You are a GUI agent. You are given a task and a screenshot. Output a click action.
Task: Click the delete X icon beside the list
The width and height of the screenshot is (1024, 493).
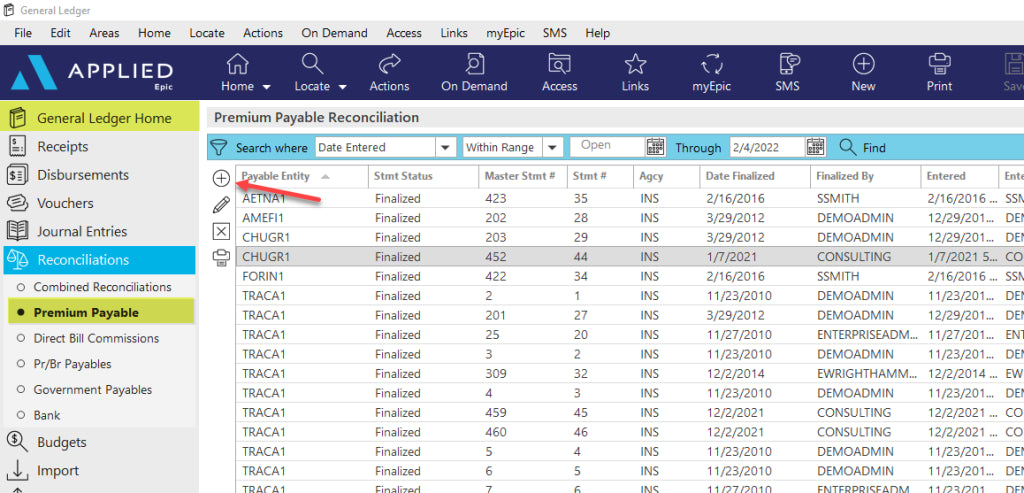point(221,231)
